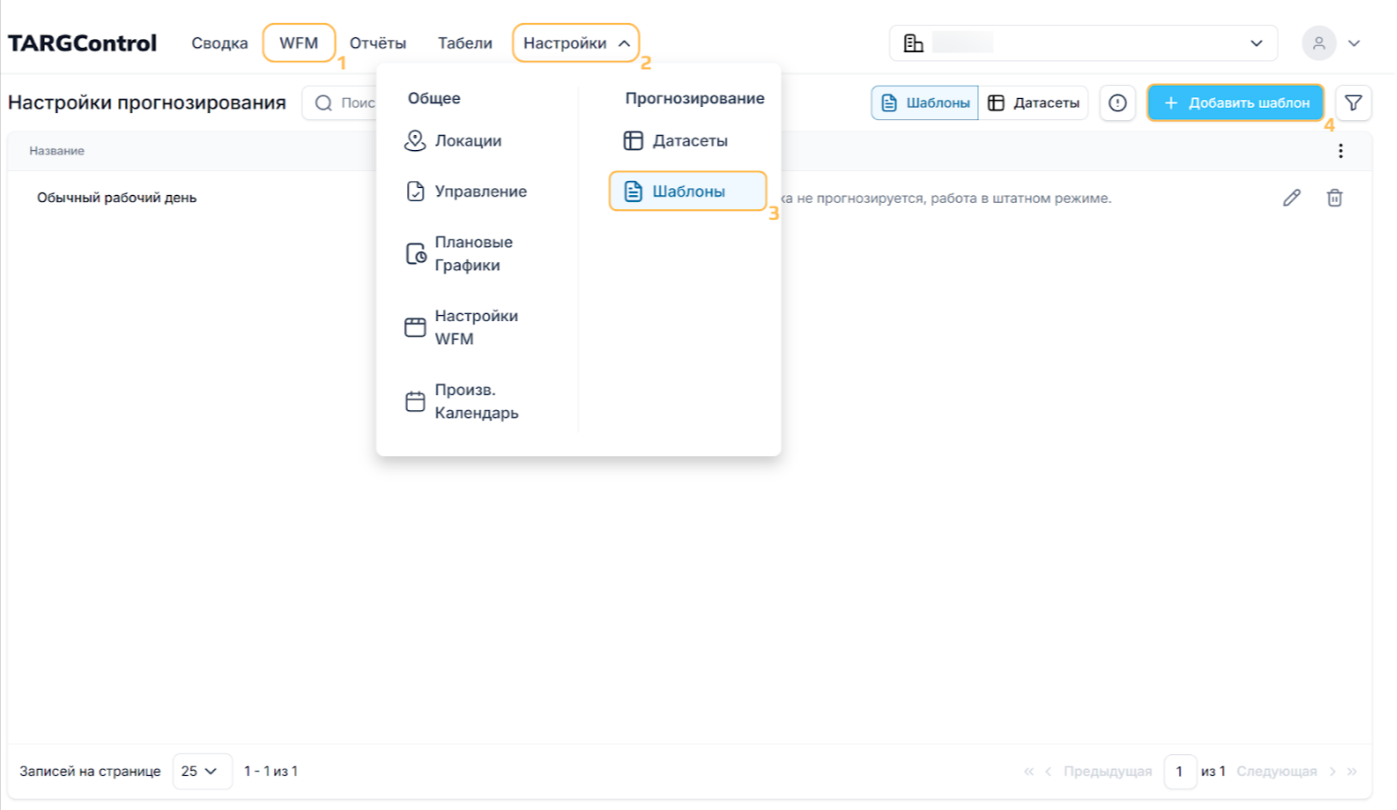Image resolution: width=1397 pixels, height=810 pixels.
Task: Open Плановые Графики menu item
Action: tap(473, 254)
